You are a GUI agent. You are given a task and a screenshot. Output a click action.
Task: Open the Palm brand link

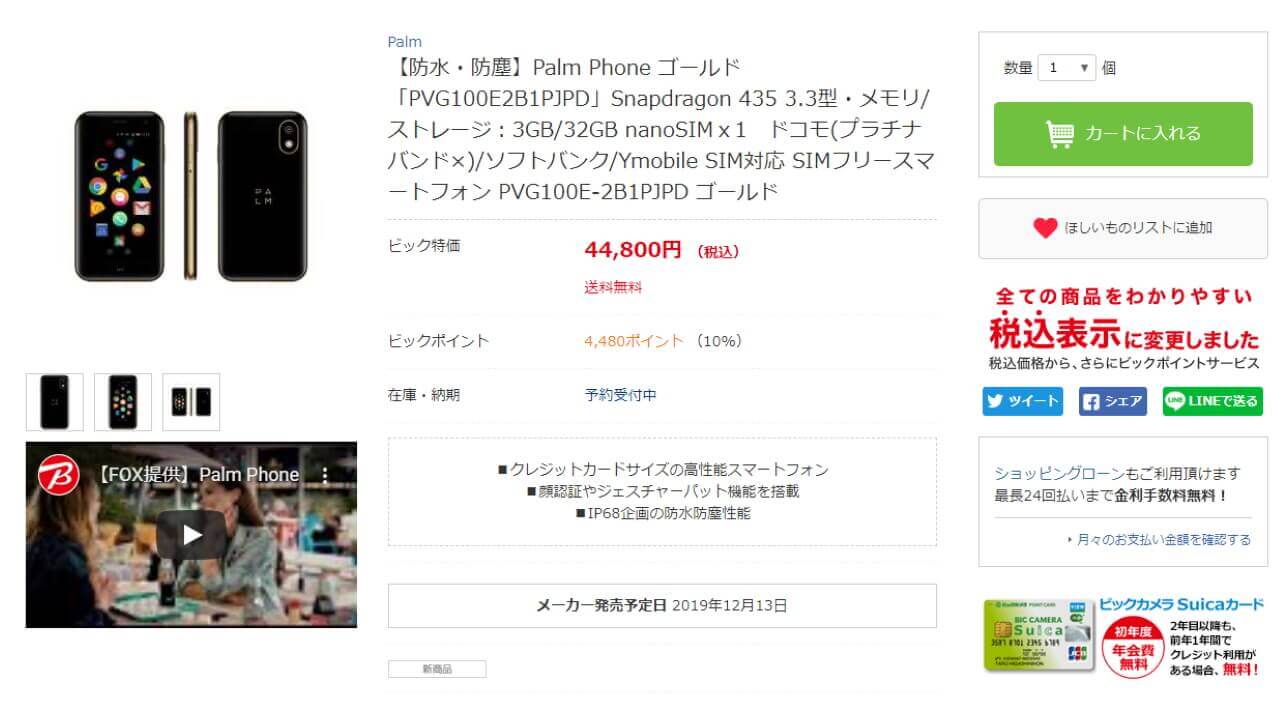coord(404,42)
